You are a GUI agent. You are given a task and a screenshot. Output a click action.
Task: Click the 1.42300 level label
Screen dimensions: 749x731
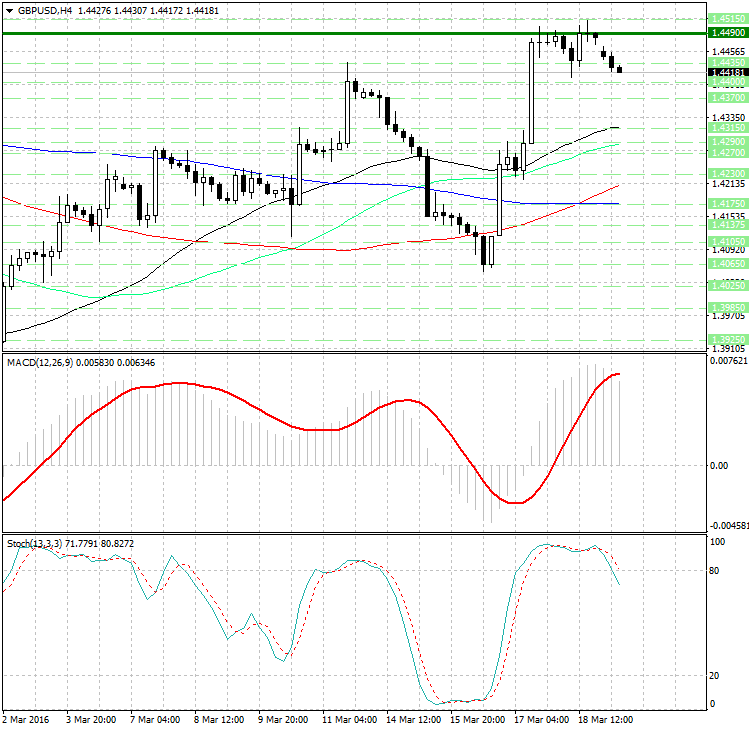pos(728,173)
